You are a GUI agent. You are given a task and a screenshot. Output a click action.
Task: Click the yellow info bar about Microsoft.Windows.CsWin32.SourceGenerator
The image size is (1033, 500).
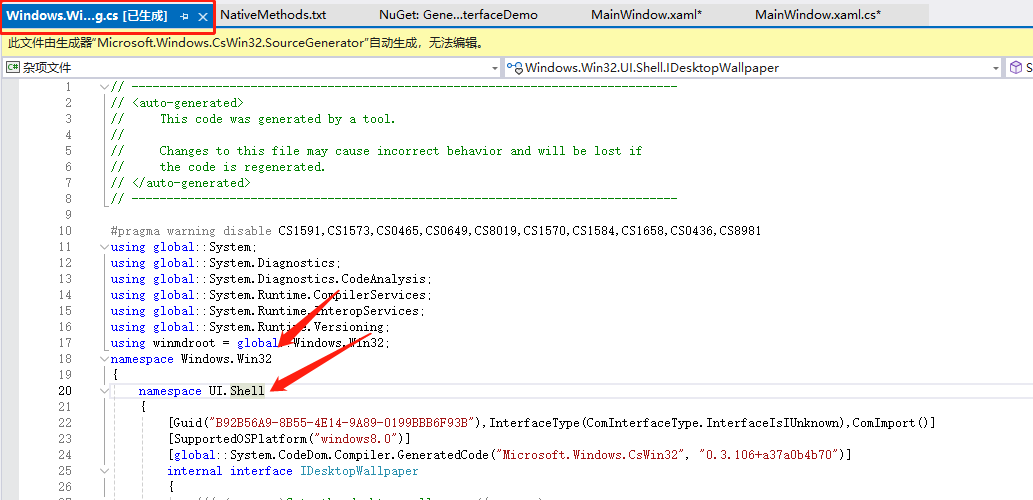(x=516, y=43)
